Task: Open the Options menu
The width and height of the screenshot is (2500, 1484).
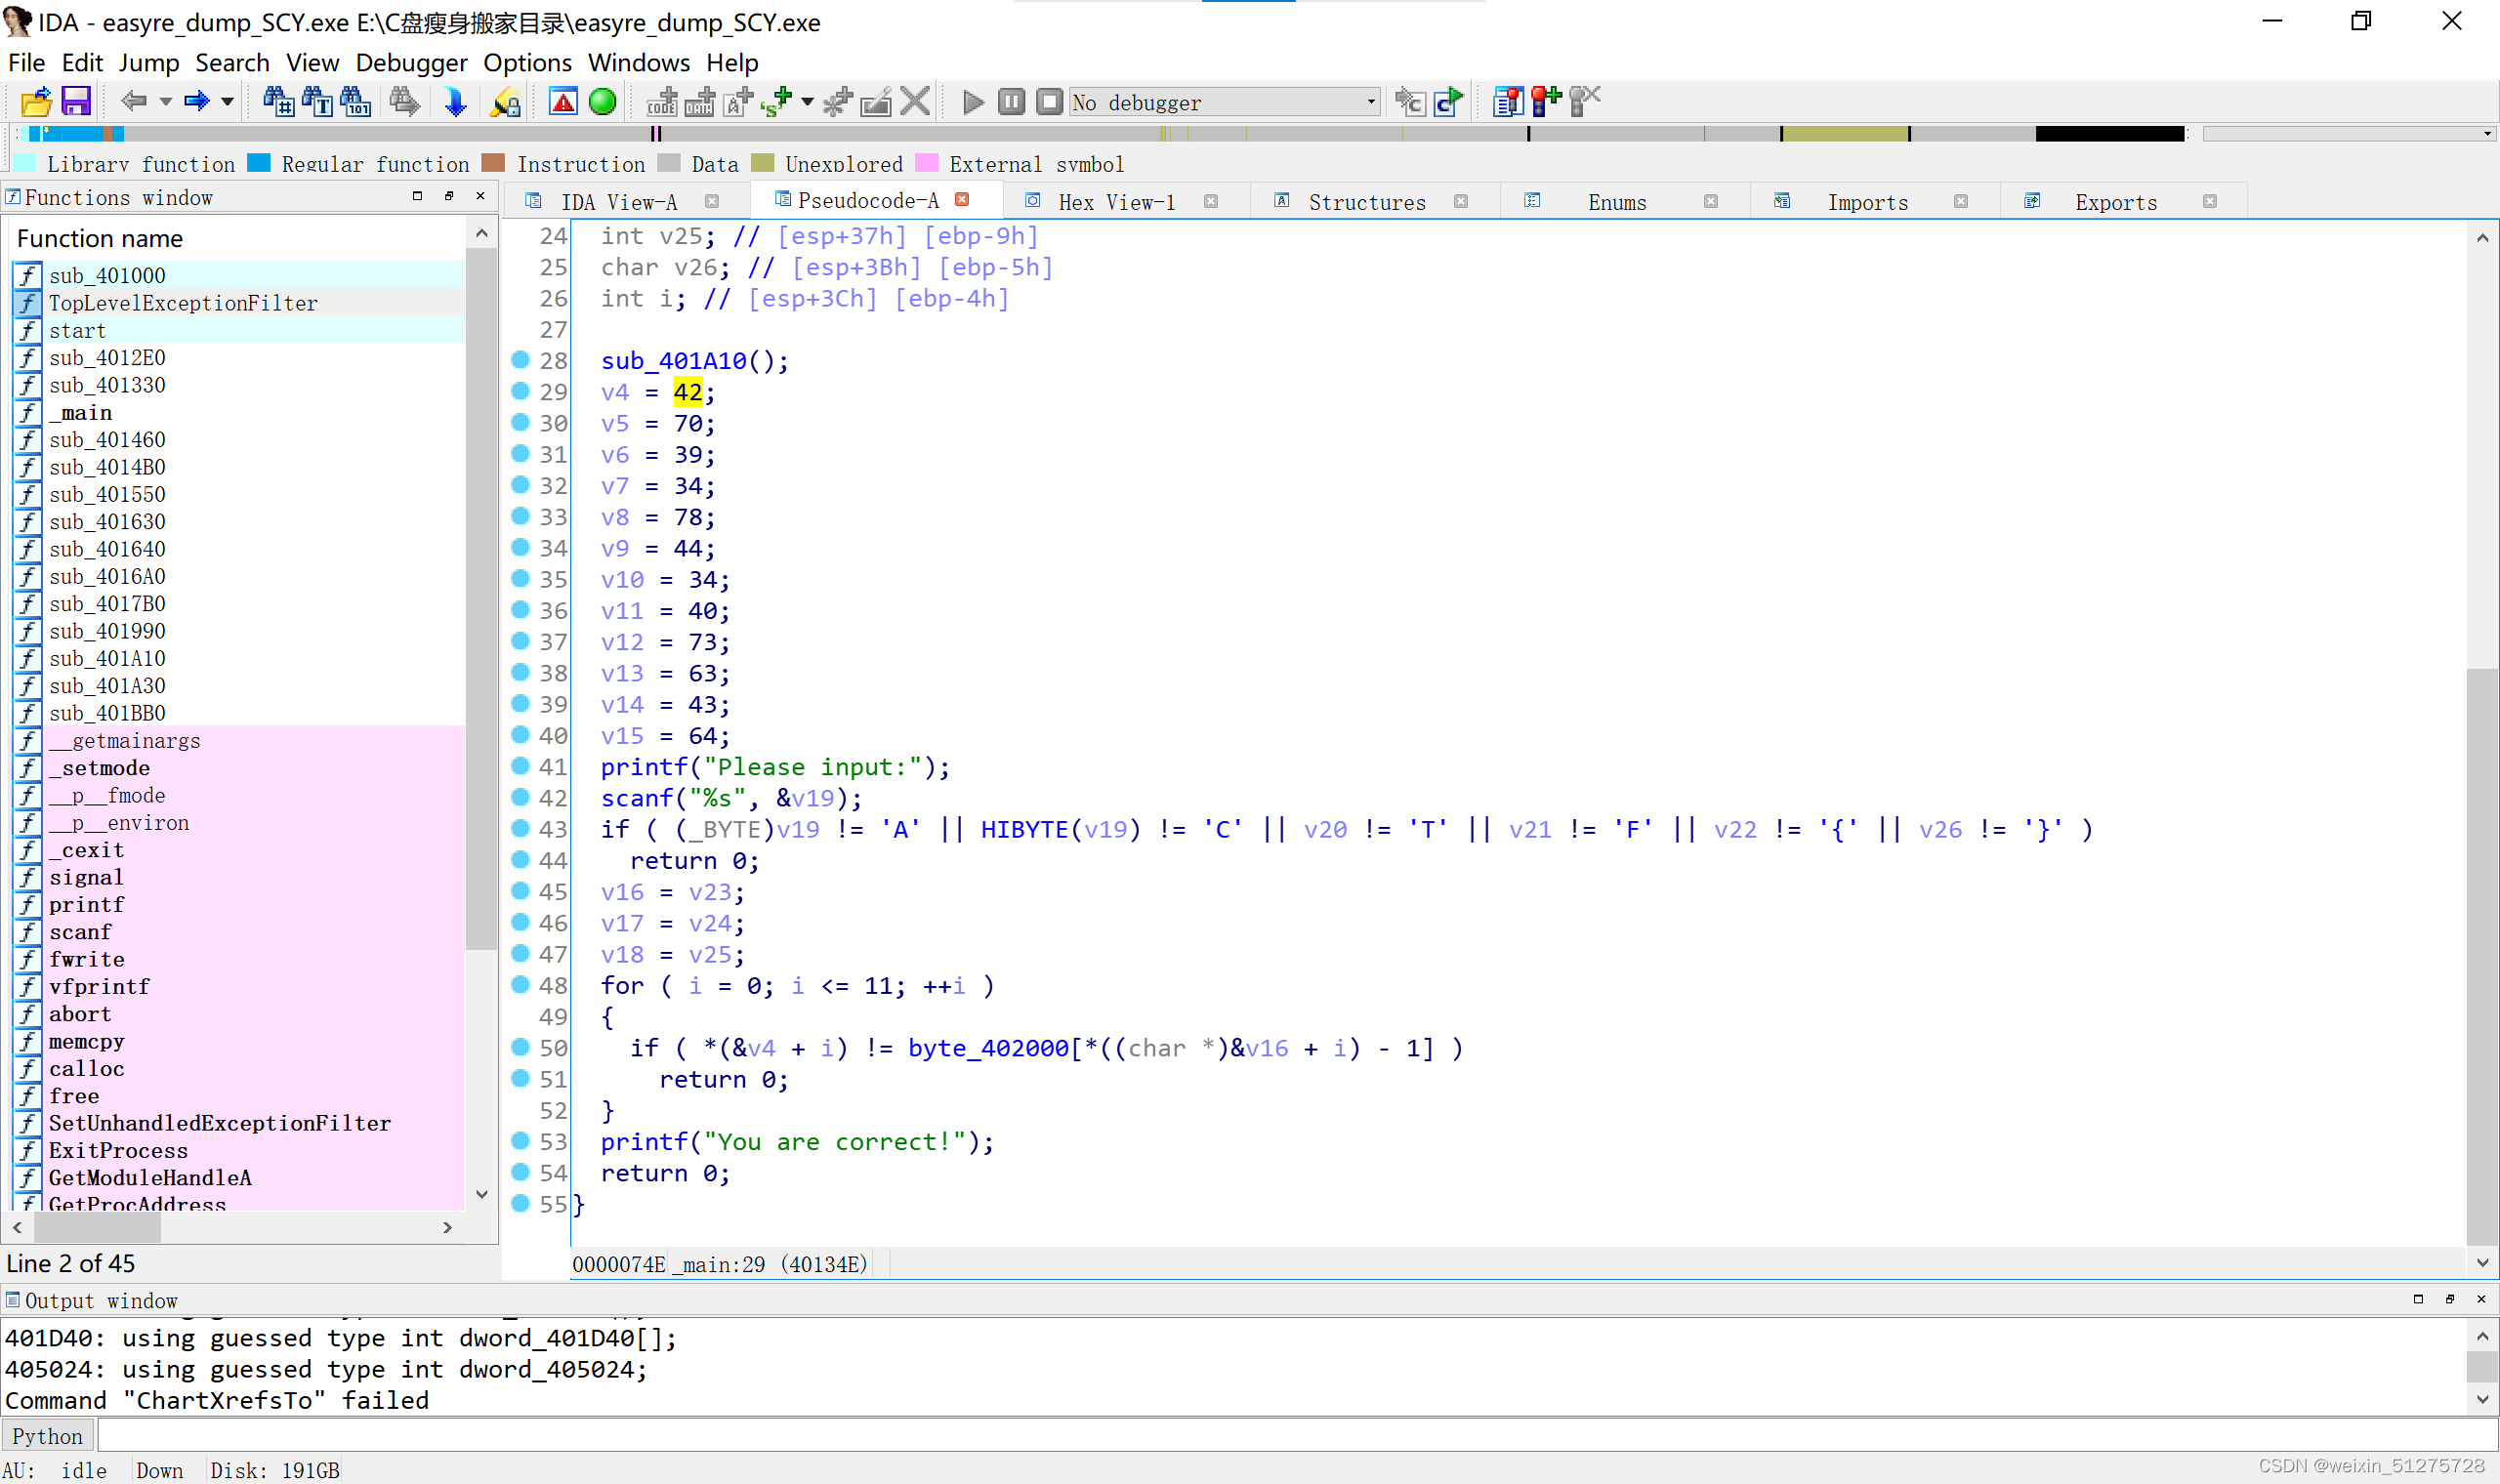Action: pos(527,62)
